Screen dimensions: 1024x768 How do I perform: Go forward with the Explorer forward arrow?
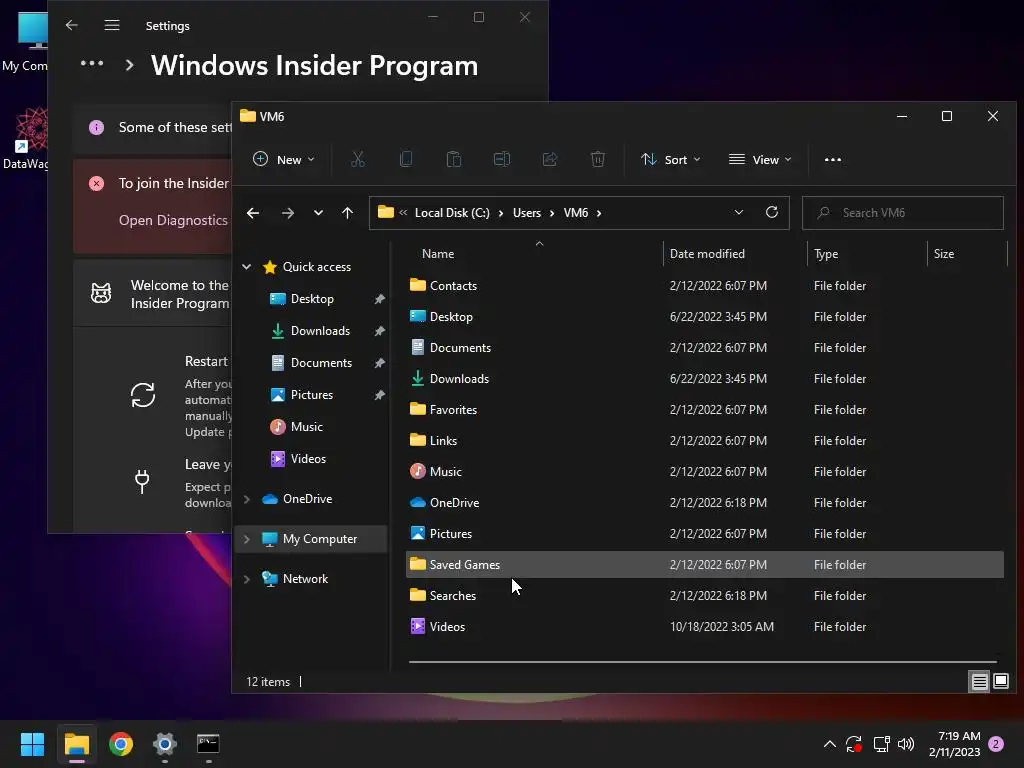[x=287, y=213]
